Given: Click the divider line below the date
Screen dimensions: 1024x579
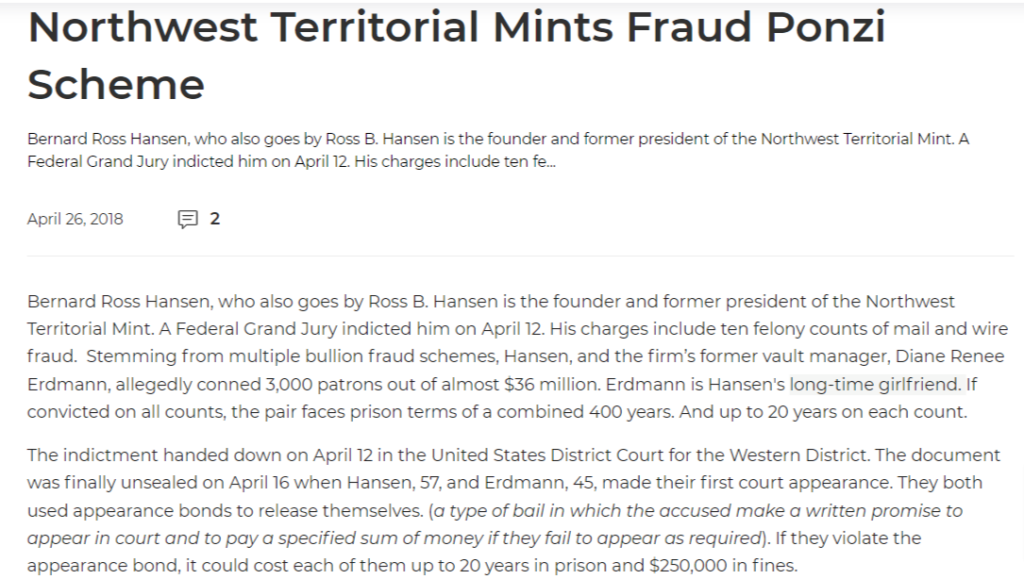Looking at the screenshot, I should 520,257.
